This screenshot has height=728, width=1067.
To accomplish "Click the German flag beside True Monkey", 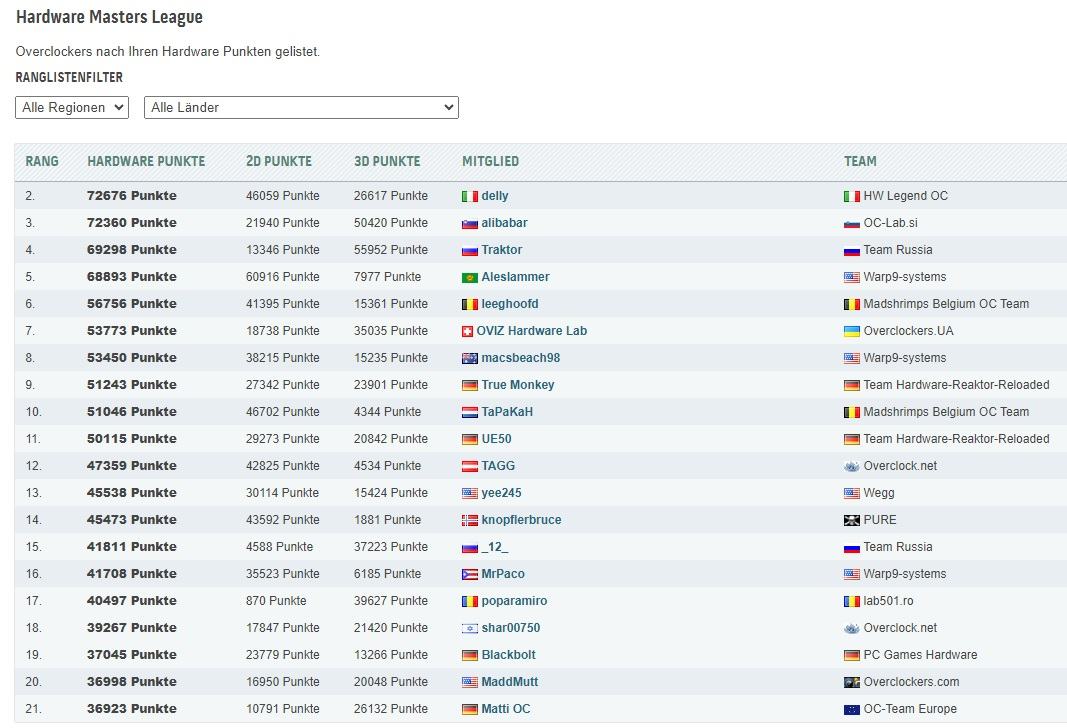I will (470, 386).
